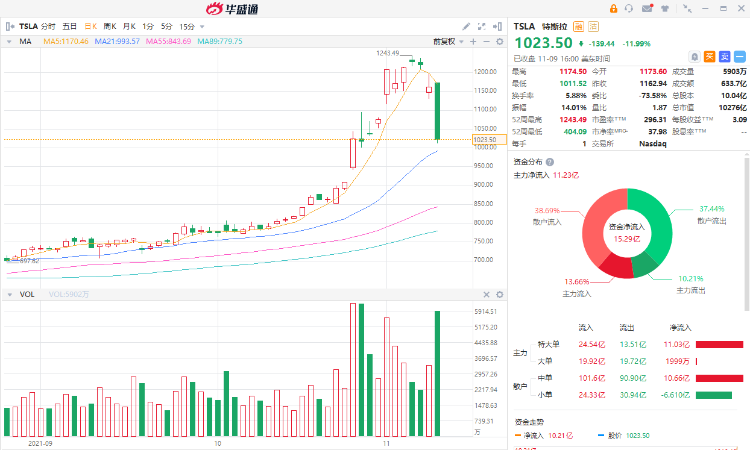
Task: Click the 最高 1174.50 value
Action: click(x=573, y=72)
